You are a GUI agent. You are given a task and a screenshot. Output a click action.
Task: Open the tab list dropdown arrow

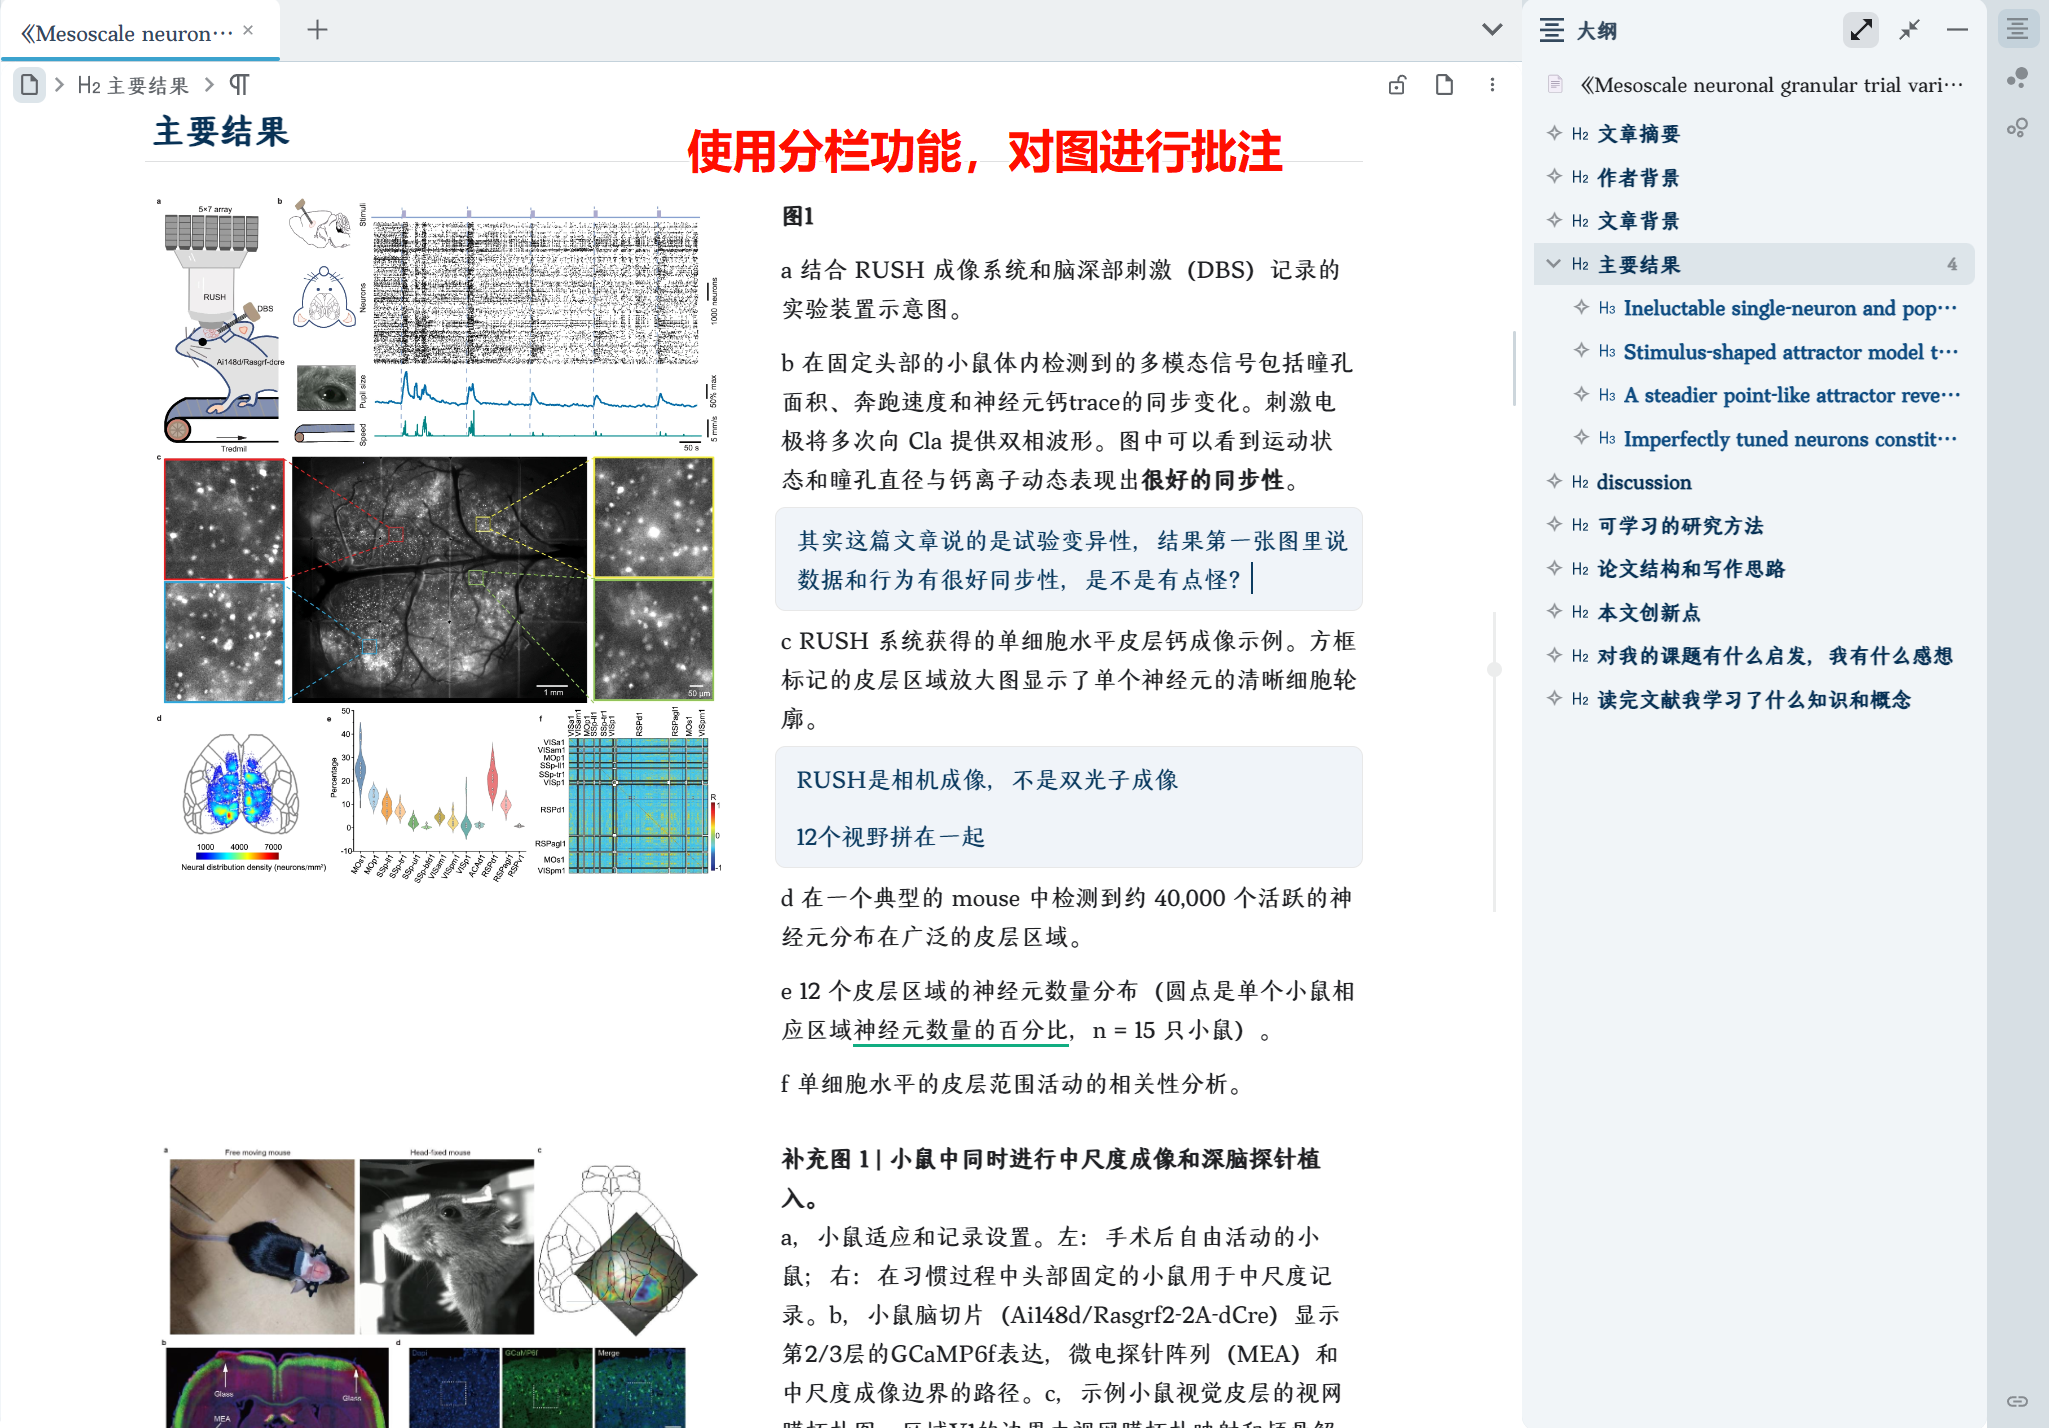pos(1492,29)
